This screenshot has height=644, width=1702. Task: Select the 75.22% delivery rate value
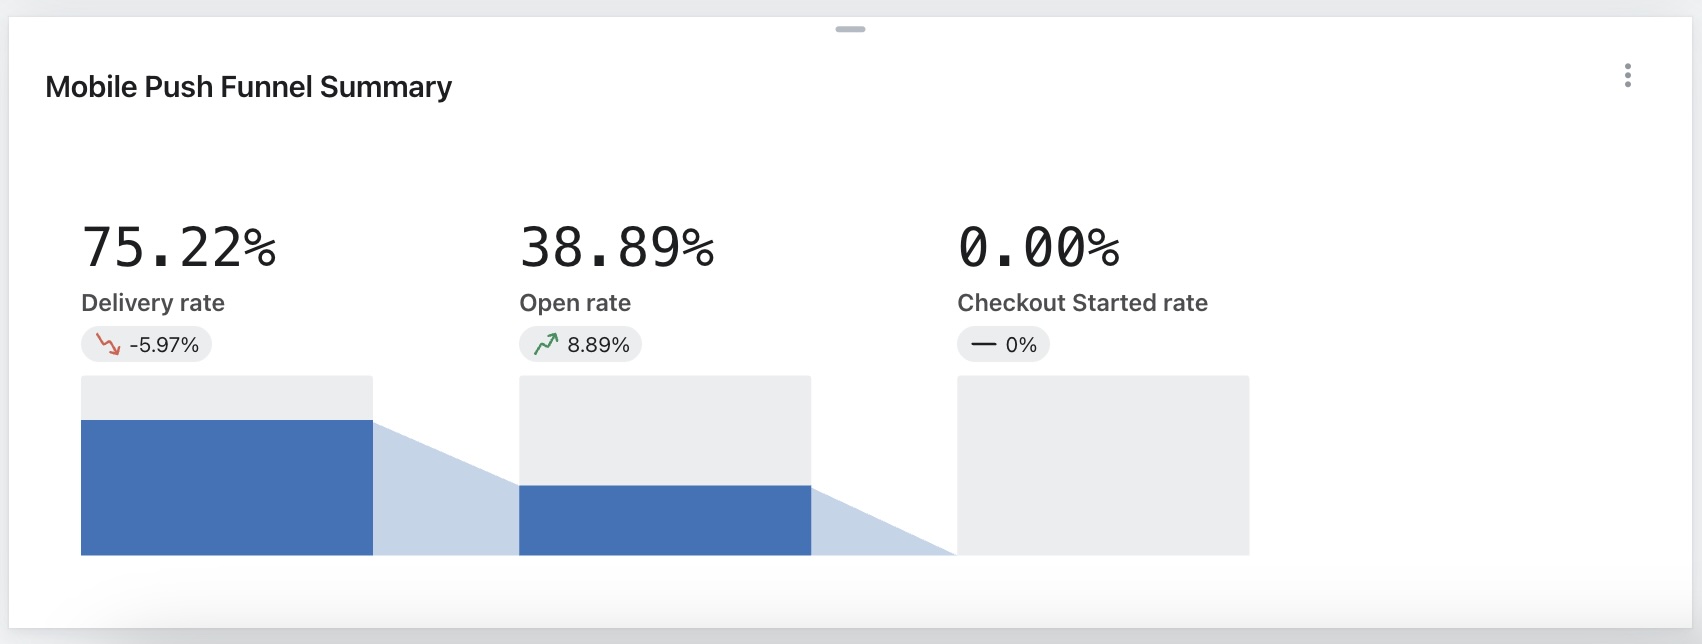pos(179,247)
